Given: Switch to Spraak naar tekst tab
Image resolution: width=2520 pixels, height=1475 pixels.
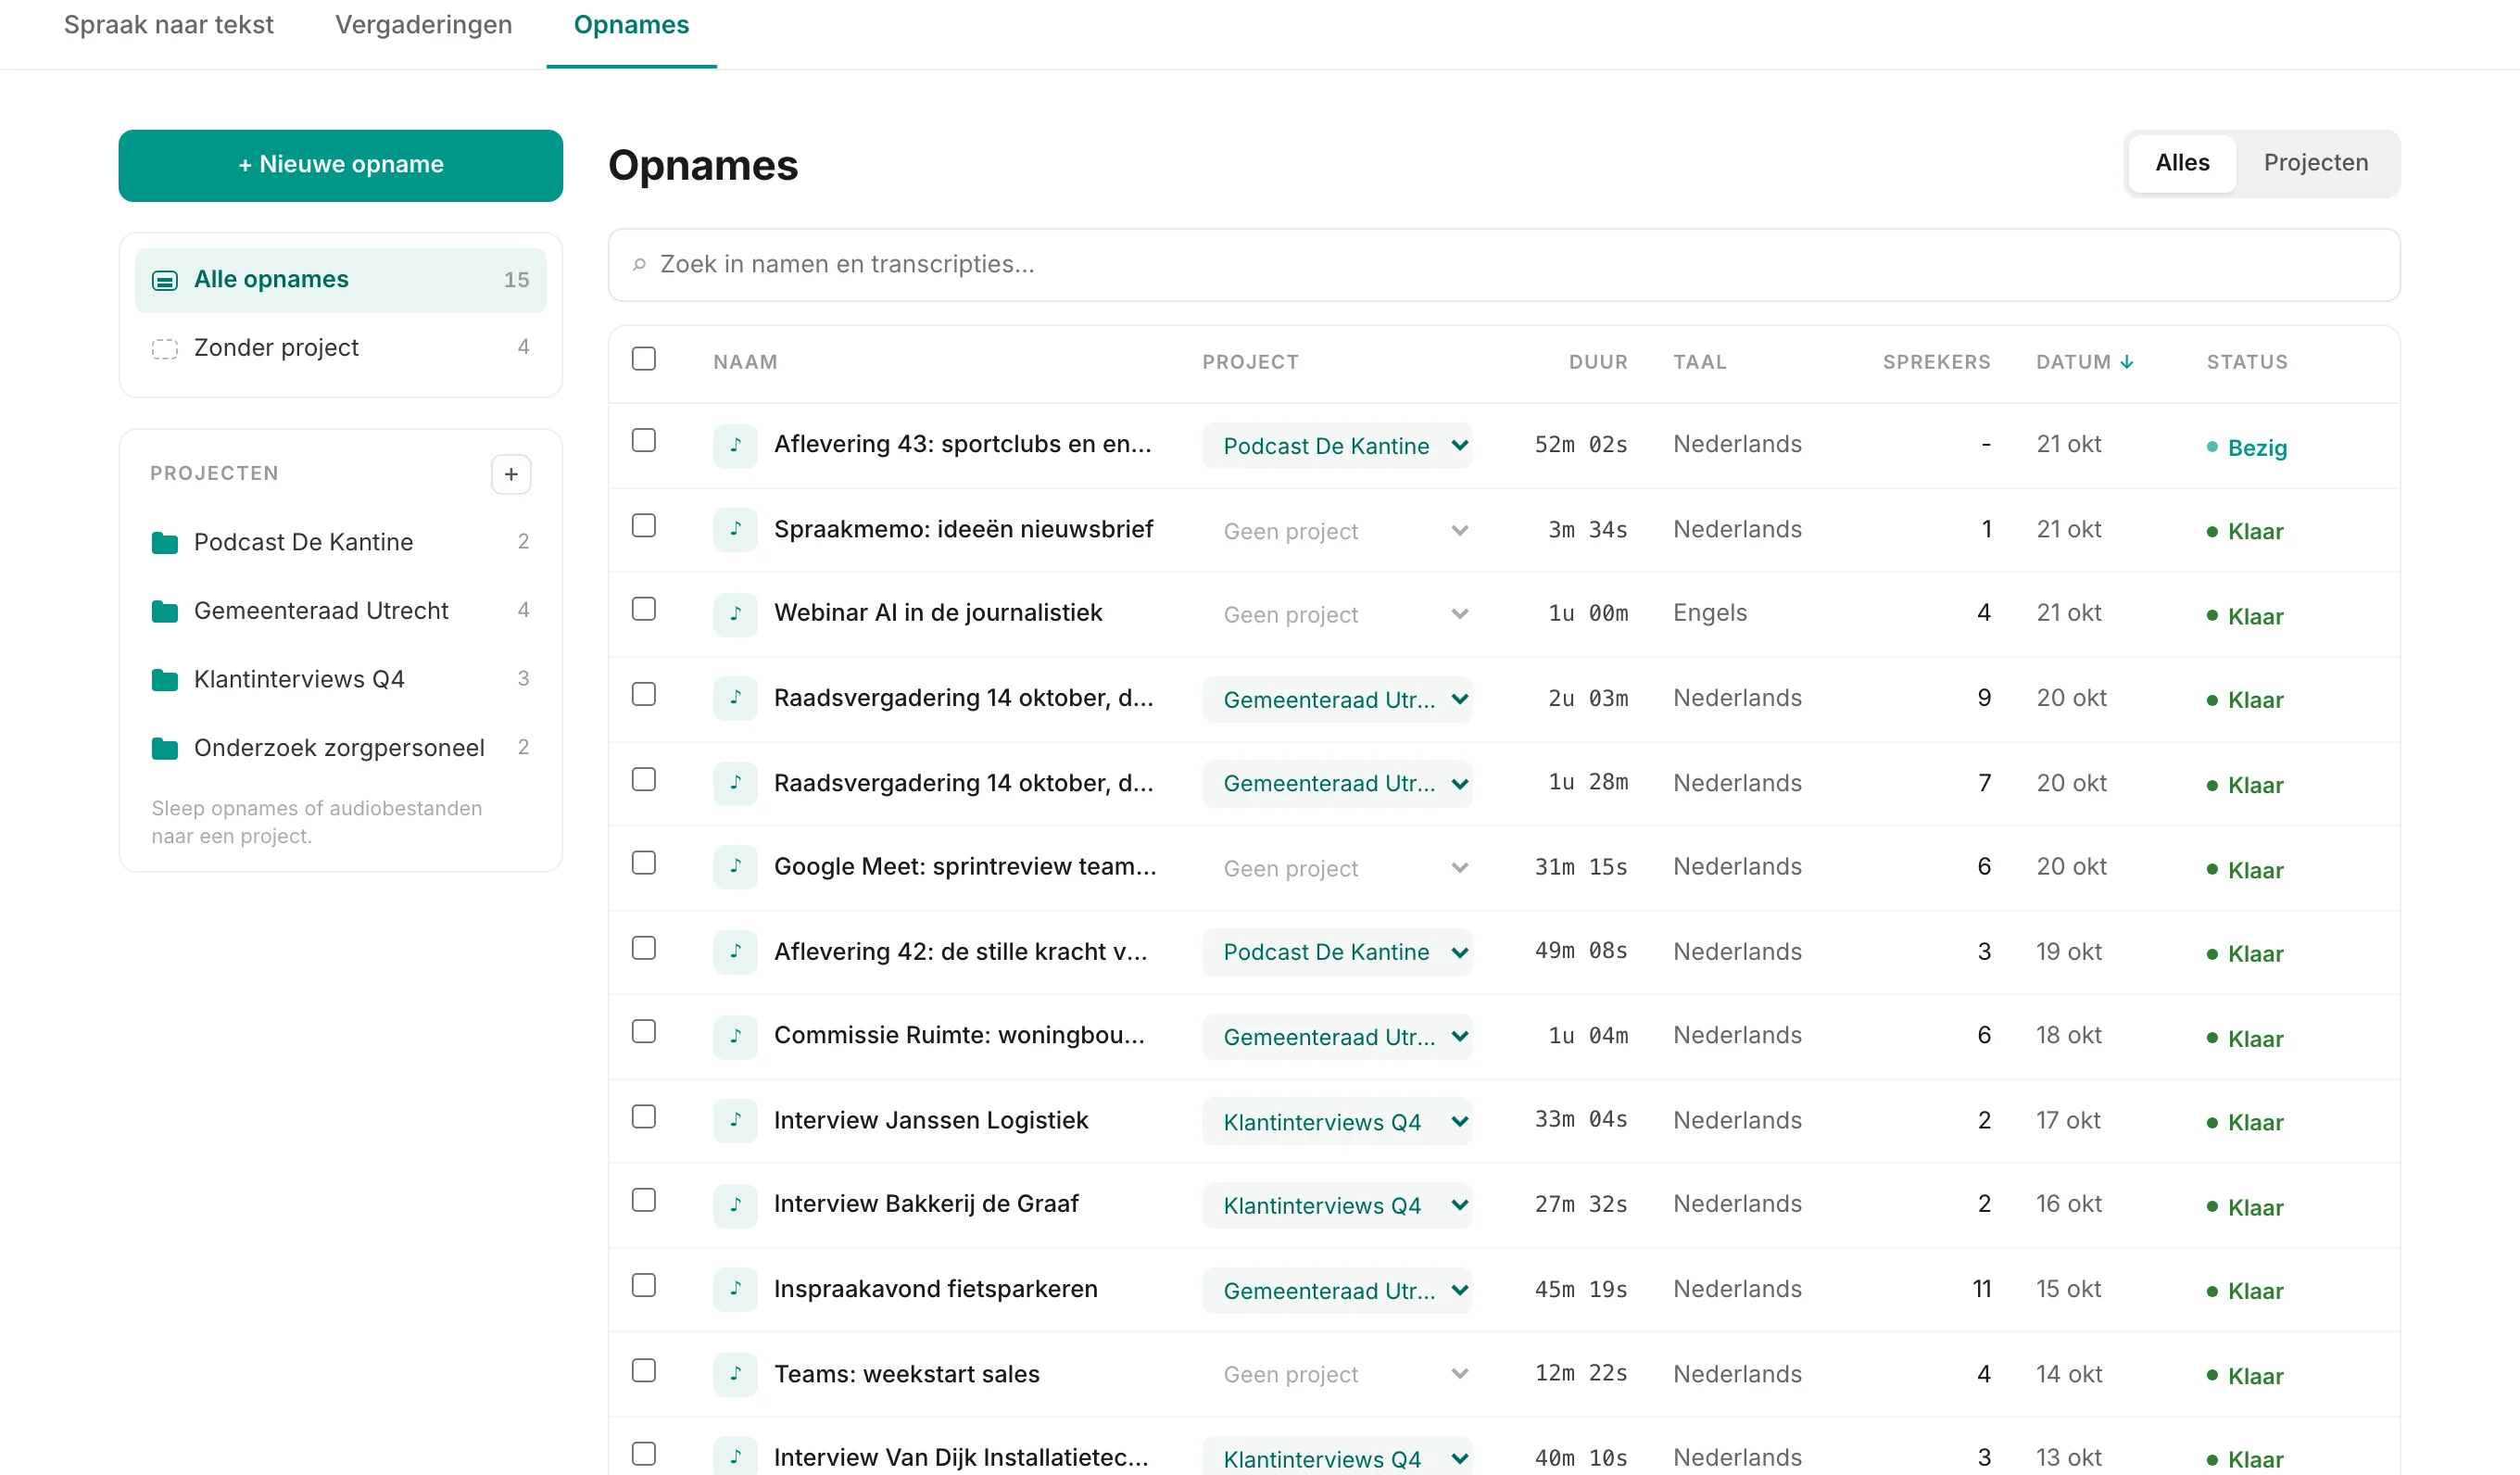Looking at the screenshot, I should coord(168,25).
